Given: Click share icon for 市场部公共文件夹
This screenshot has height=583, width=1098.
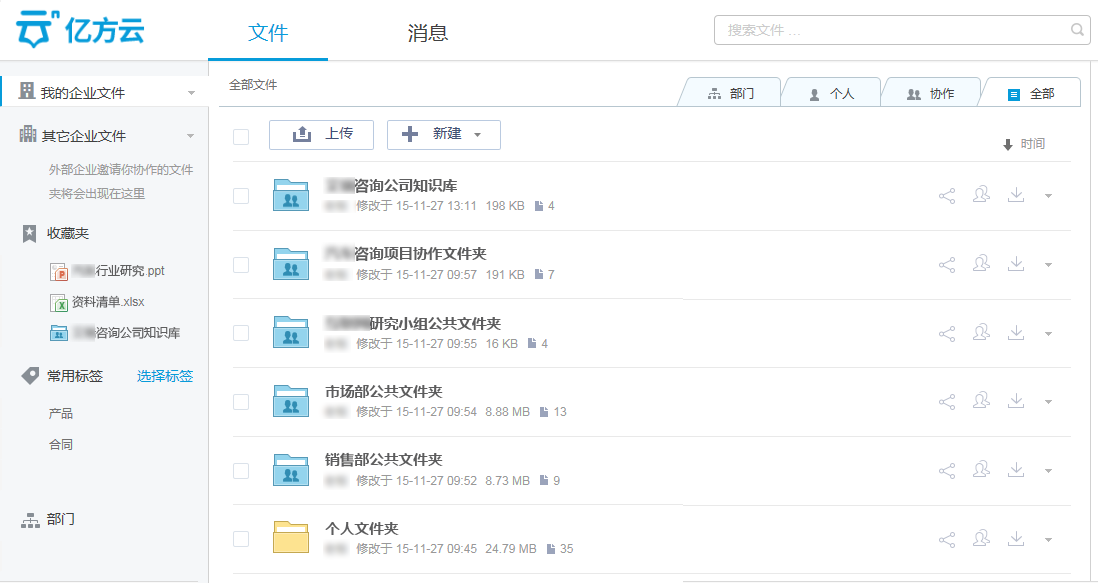Looking at the screenshot, I should 947,402.
